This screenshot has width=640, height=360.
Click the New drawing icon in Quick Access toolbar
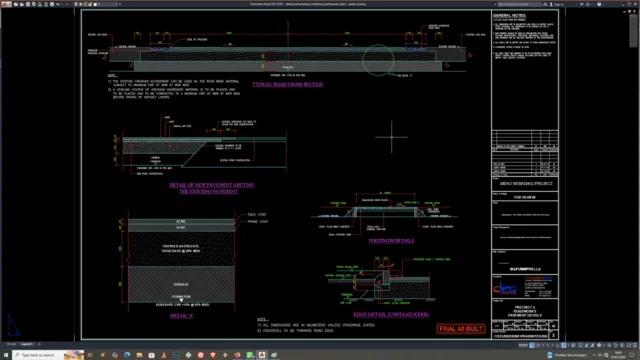[16, 4]
